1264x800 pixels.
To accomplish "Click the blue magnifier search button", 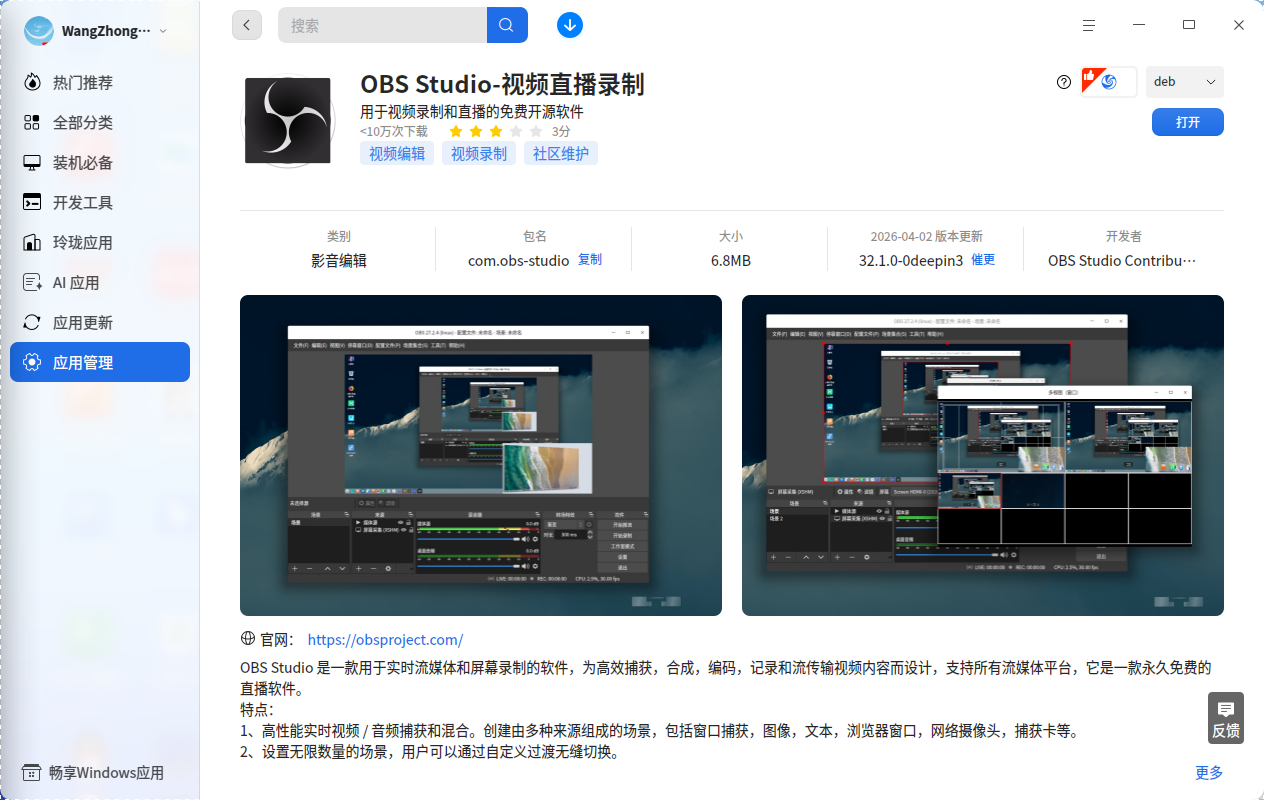I will (x=507, y=25).
